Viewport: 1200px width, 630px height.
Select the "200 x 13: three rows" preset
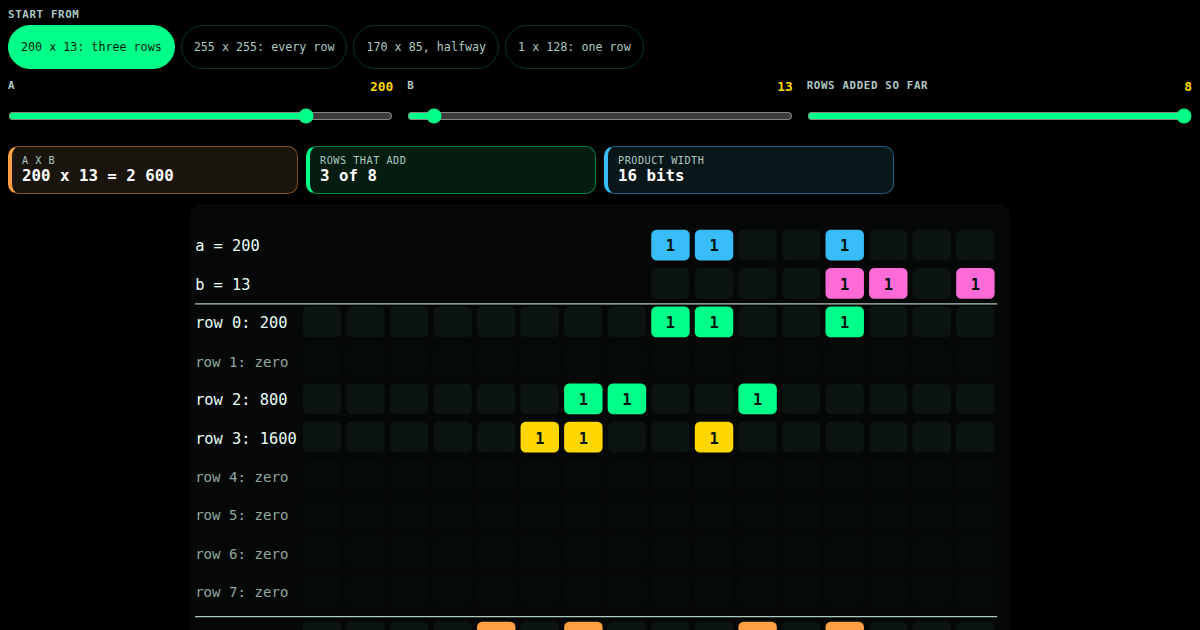tap(91, 47)
